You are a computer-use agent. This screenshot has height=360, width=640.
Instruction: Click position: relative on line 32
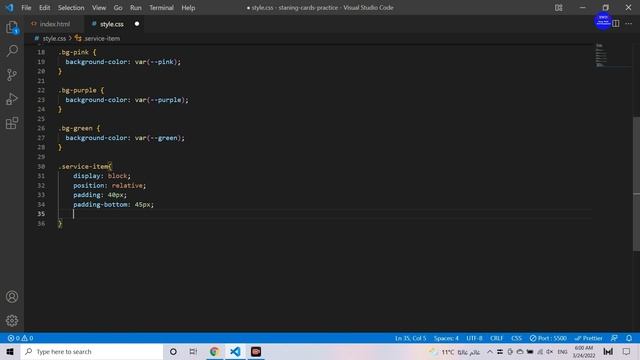[109, 185]
